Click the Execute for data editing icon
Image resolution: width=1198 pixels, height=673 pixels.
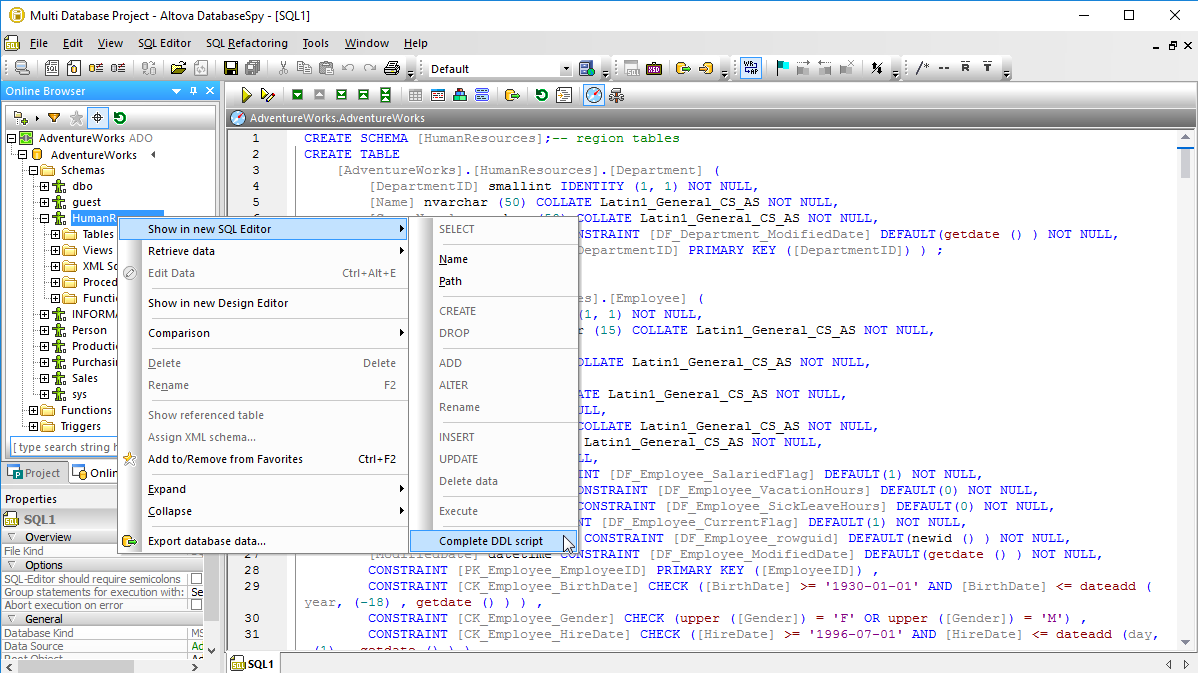pos(267,95)
